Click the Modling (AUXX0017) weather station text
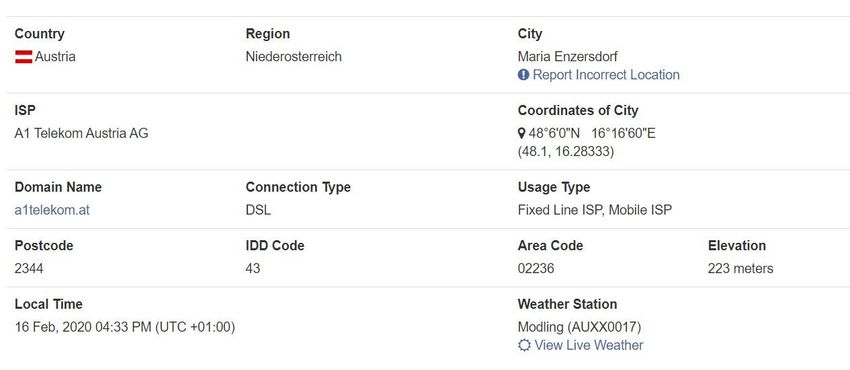The image size is (850, 370). point(579,328)
